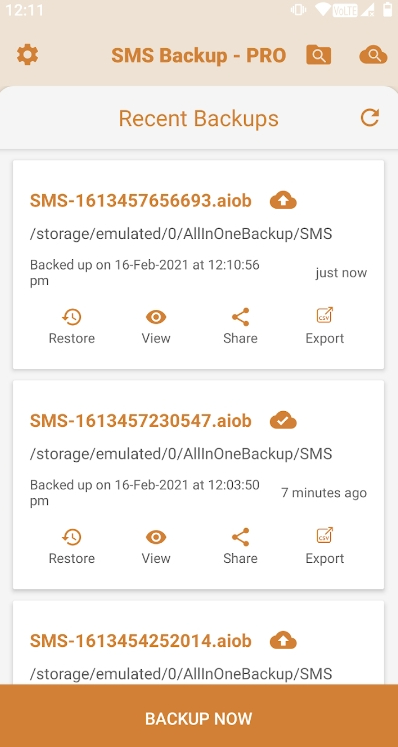
Task: Tap the BACKUP NOW button
Action: (199, 716)
